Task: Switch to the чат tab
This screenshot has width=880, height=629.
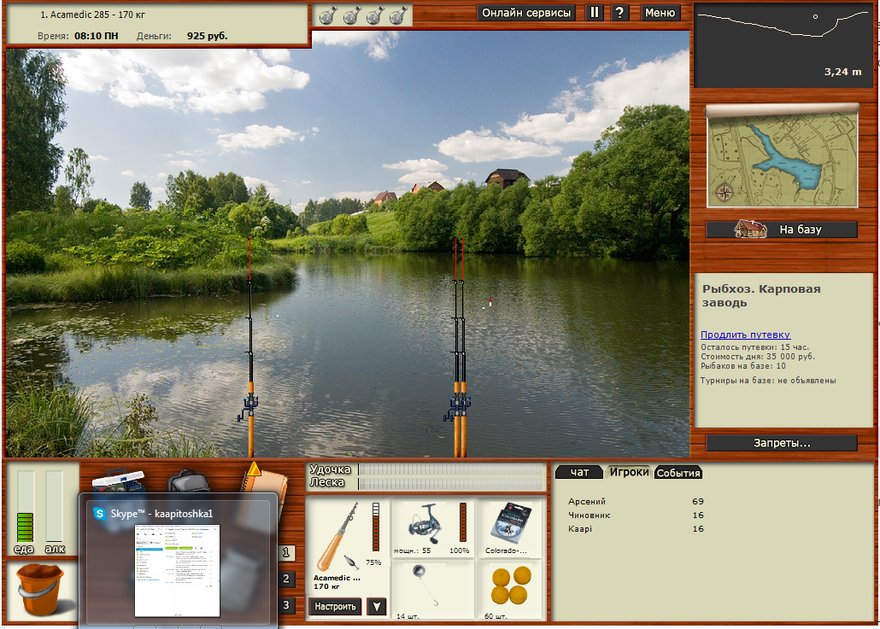Action: tap(579, 472)
